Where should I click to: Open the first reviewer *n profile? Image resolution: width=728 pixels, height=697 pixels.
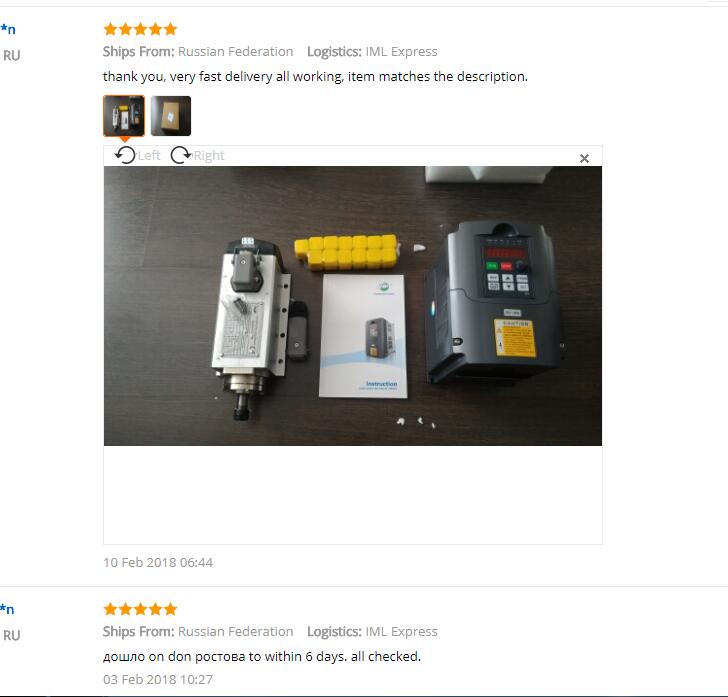(x=8, y=29)
